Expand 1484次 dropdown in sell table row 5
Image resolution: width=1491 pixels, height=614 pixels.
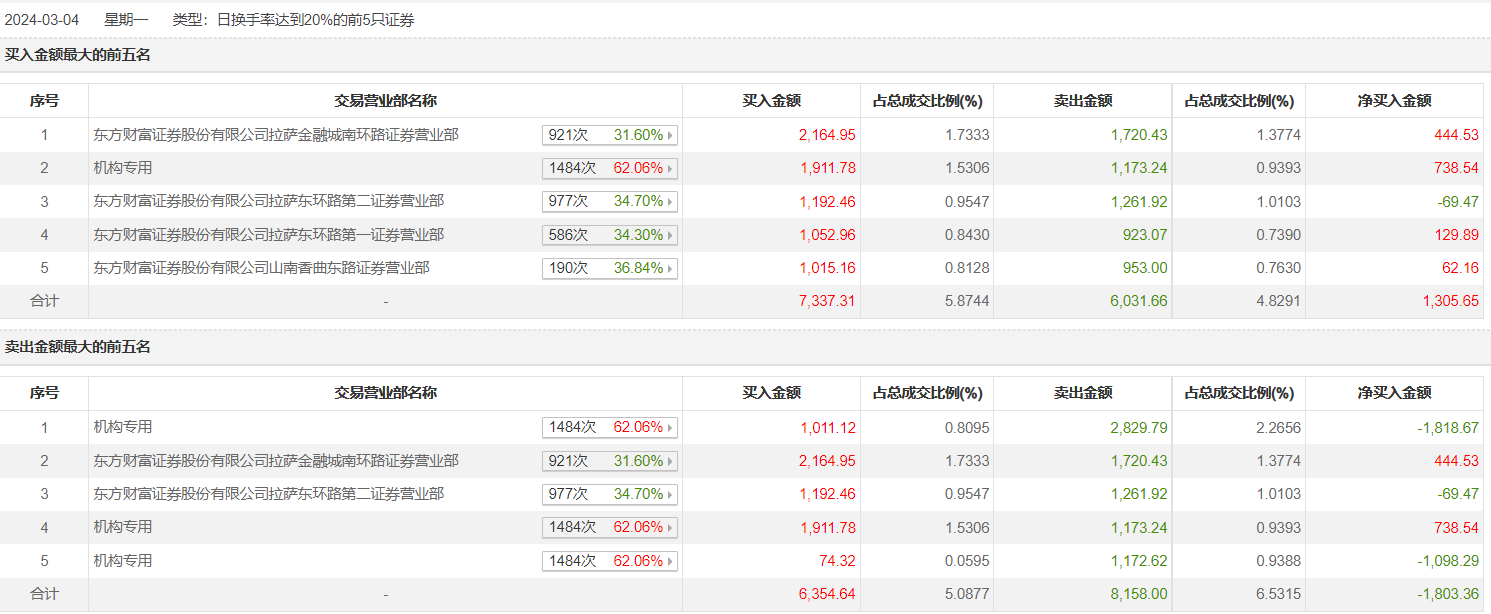coord(670,561)
